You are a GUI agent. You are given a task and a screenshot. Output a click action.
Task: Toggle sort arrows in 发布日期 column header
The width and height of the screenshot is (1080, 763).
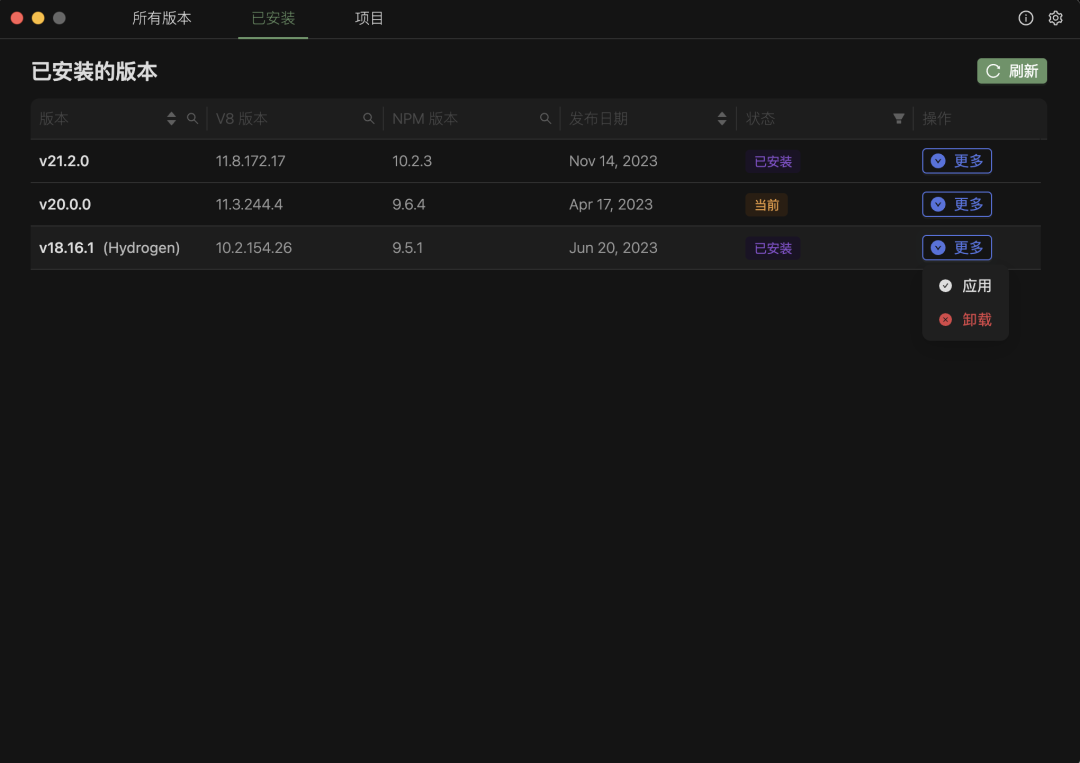click(x=722, y=119)
